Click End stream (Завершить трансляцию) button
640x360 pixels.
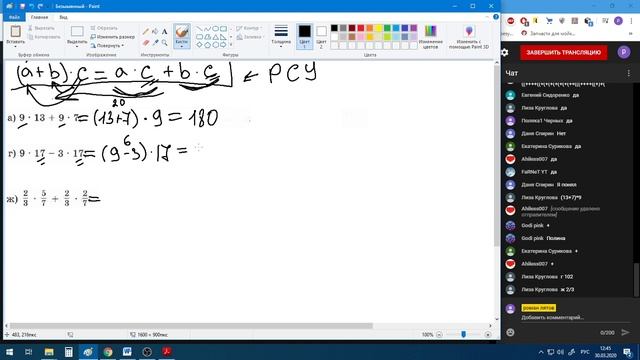[x=563, y=52]
